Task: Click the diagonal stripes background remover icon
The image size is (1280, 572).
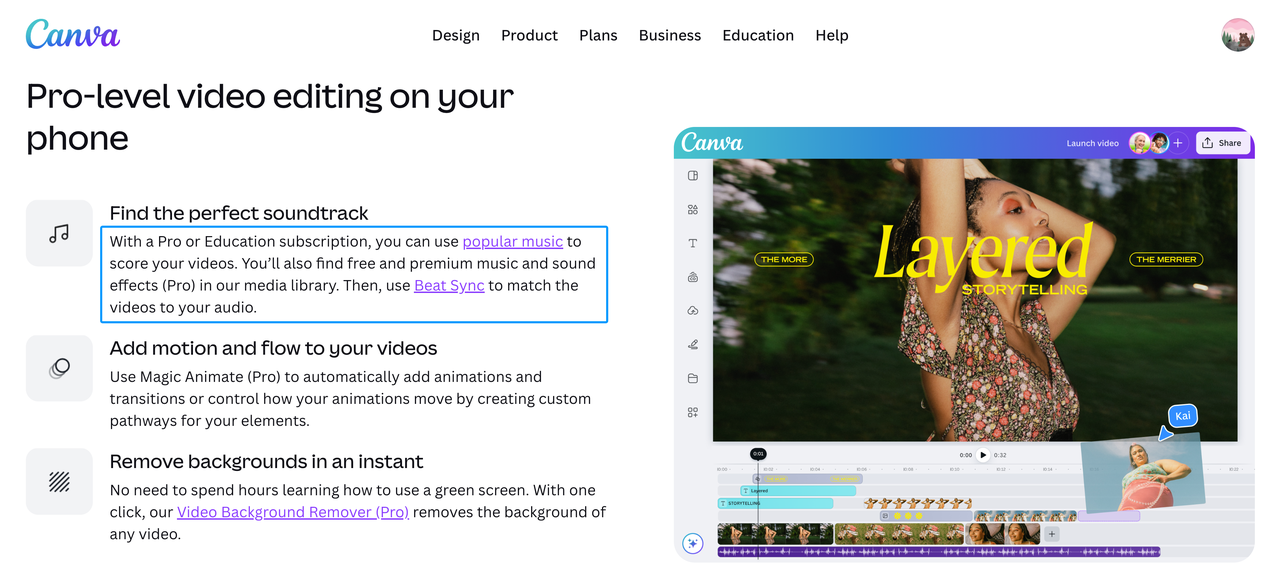Action: click(59, 481)
